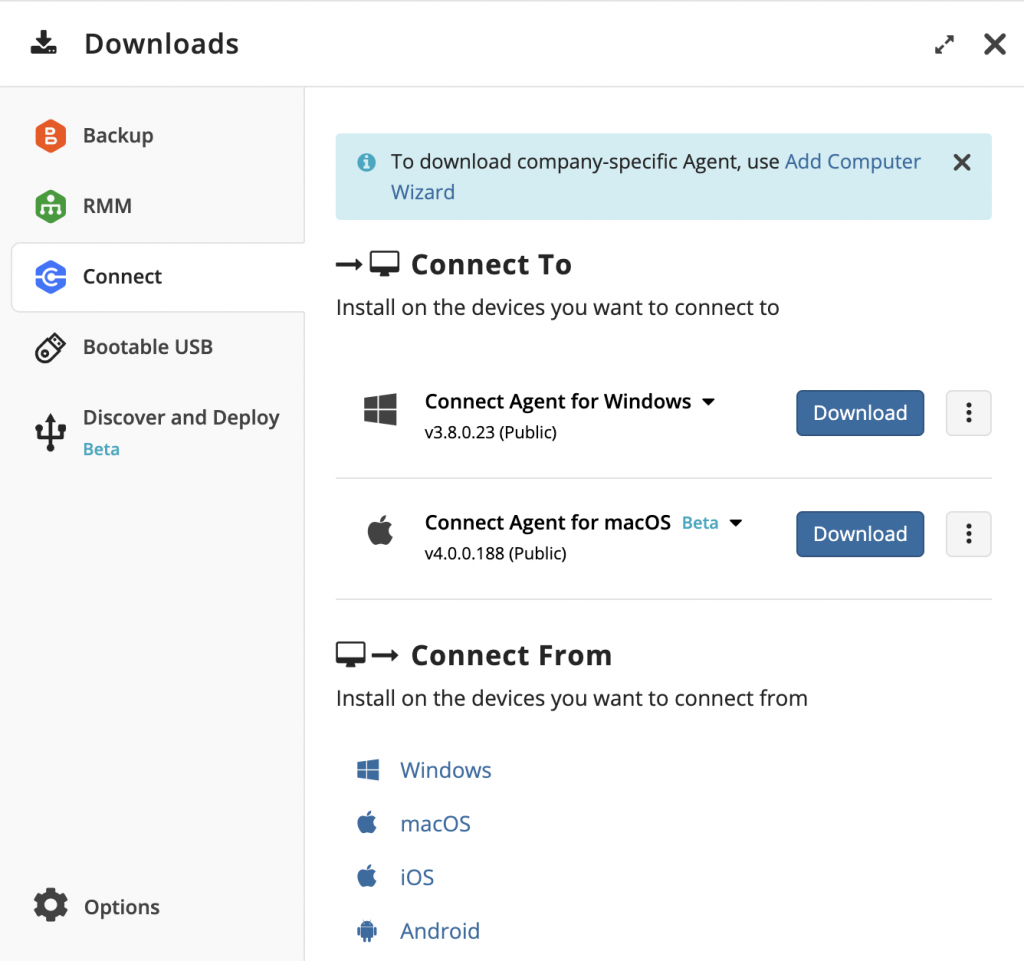The image size is (1024, 961).
Task: Click the Backup orange hexagon icon
Action: 50,136
